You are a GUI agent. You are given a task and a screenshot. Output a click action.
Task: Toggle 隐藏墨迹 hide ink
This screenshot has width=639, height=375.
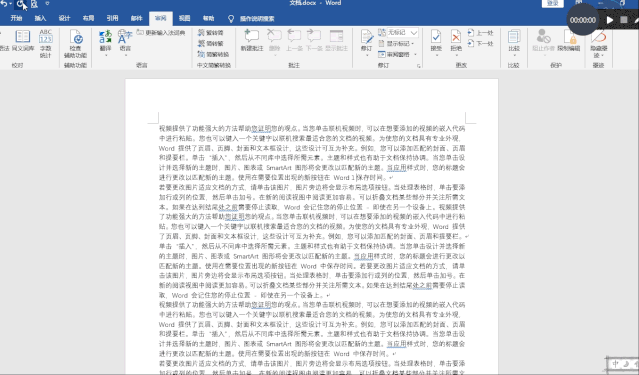pyautogui.click(x=598, y=43)
